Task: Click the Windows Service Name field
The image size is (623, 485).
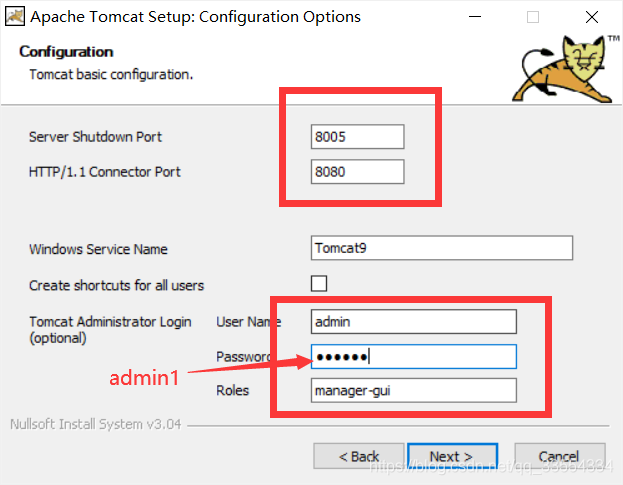Action: pos(442,248)
